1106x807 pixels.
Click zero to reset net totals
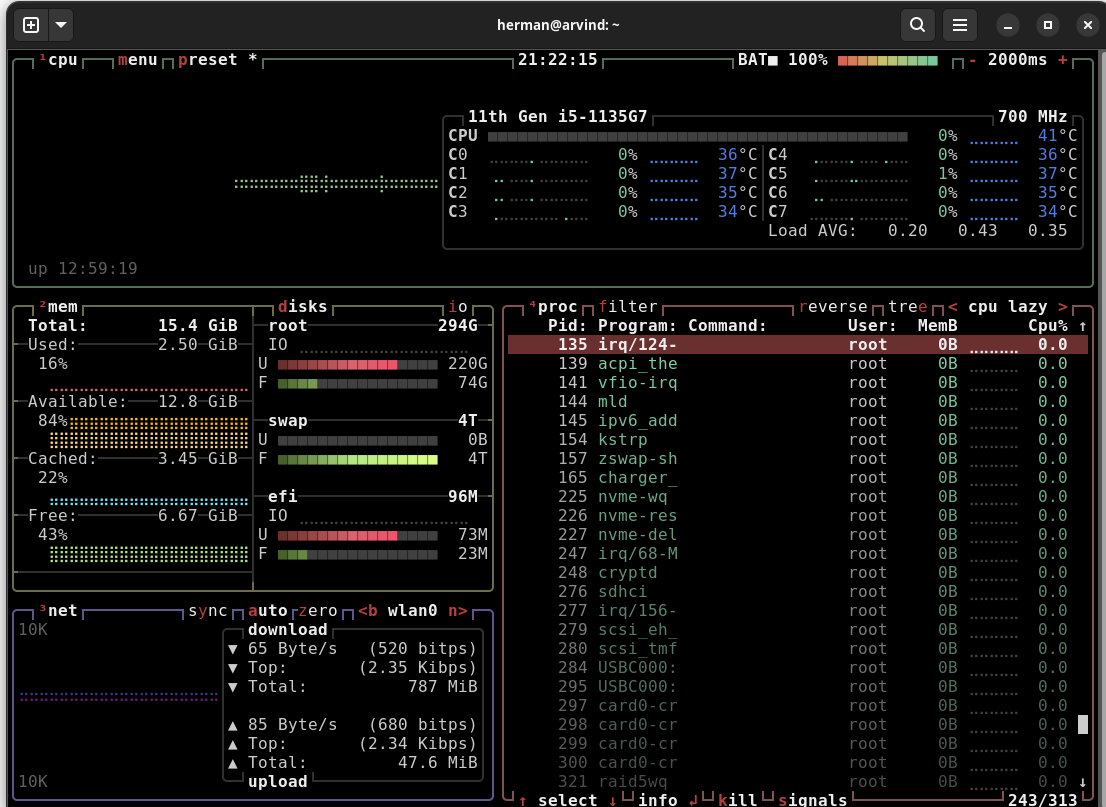click(318, 611)
